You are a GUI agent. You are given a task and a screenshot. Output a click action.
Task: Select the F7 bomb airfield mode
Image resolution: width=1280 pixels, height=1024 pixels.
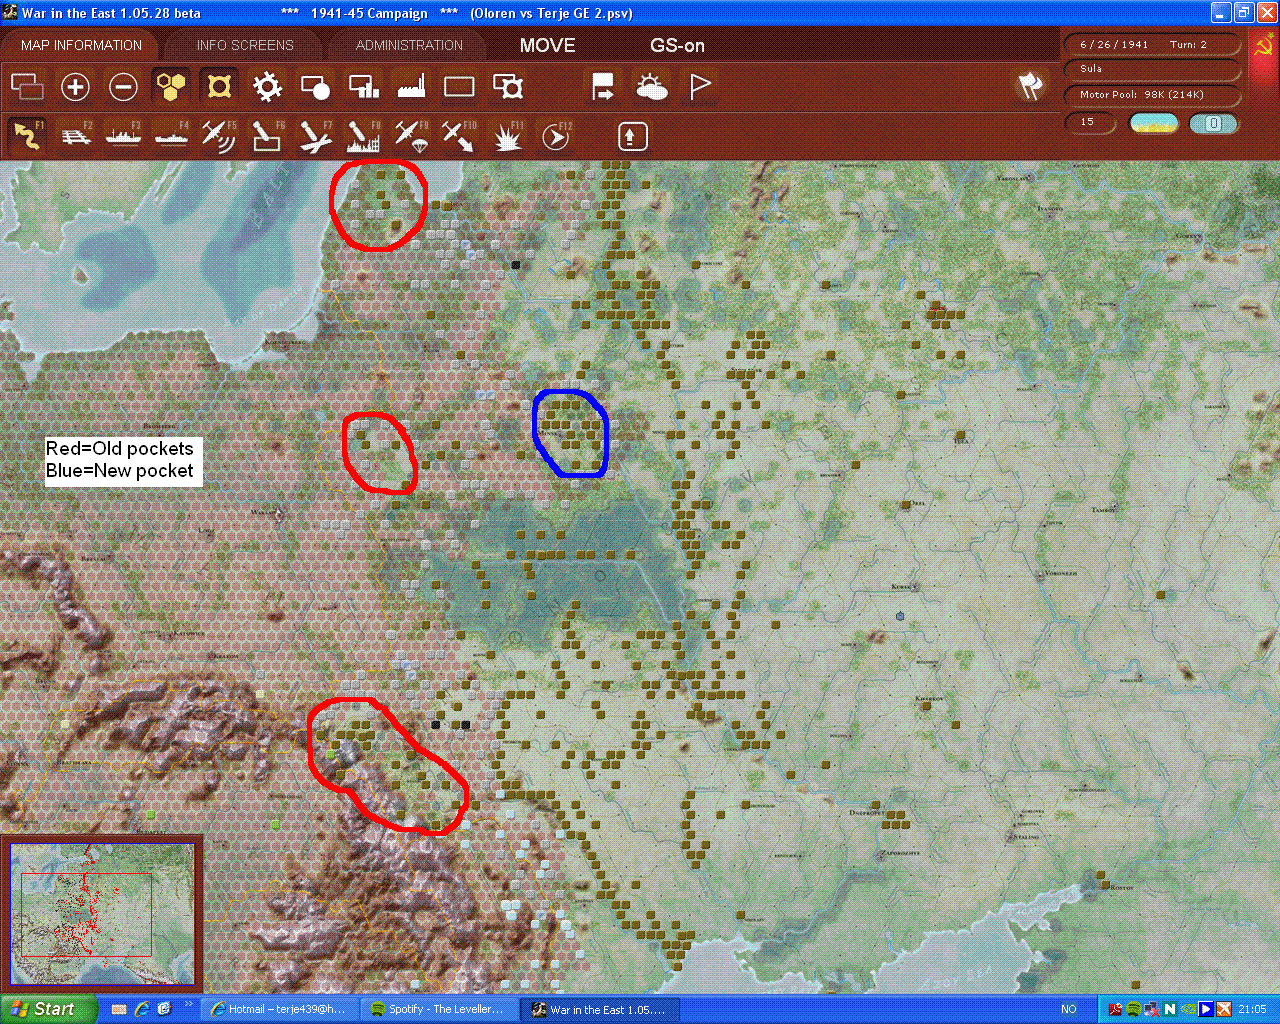coord(315,135)
